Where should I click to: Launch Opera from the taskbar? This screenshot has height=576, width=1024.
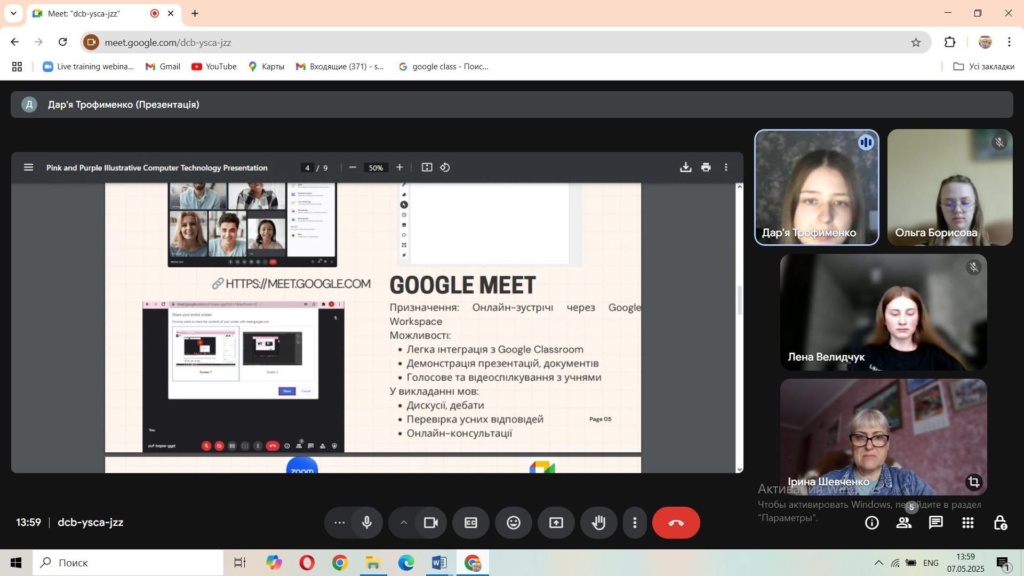click(x=306, y=562)
